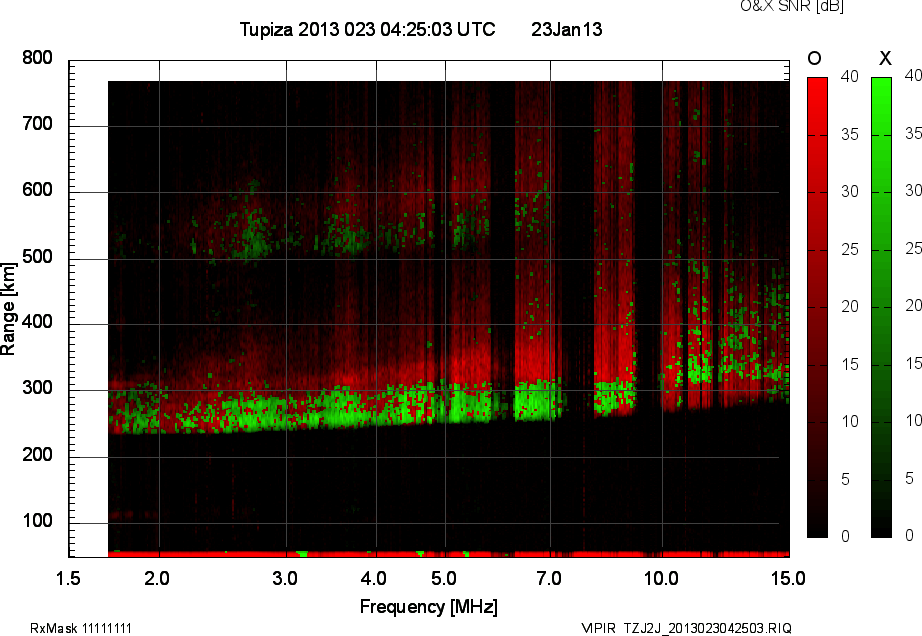Select the plot title 'Tupiza 2013 023 04:25:03 UTC'
Screen dimensions: 922x636
pos(367,30)
